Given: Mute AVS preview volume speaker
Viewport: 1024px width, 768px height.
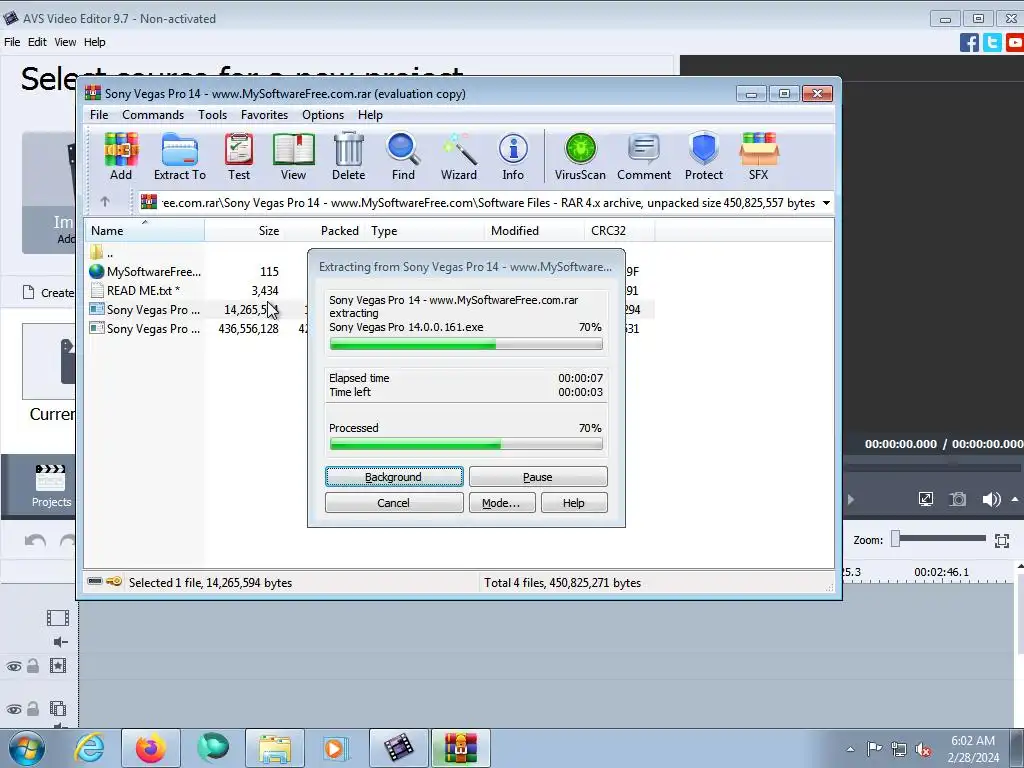Looking at the screenshot, I should [991, 500].
